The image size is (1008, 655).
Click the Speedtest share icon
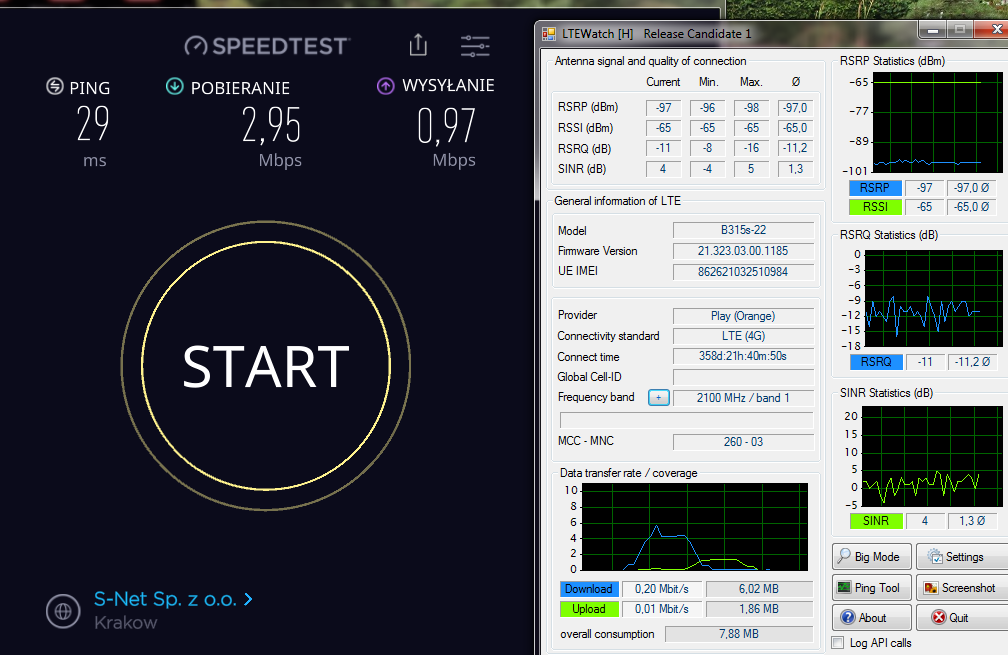tap(418, 45)
